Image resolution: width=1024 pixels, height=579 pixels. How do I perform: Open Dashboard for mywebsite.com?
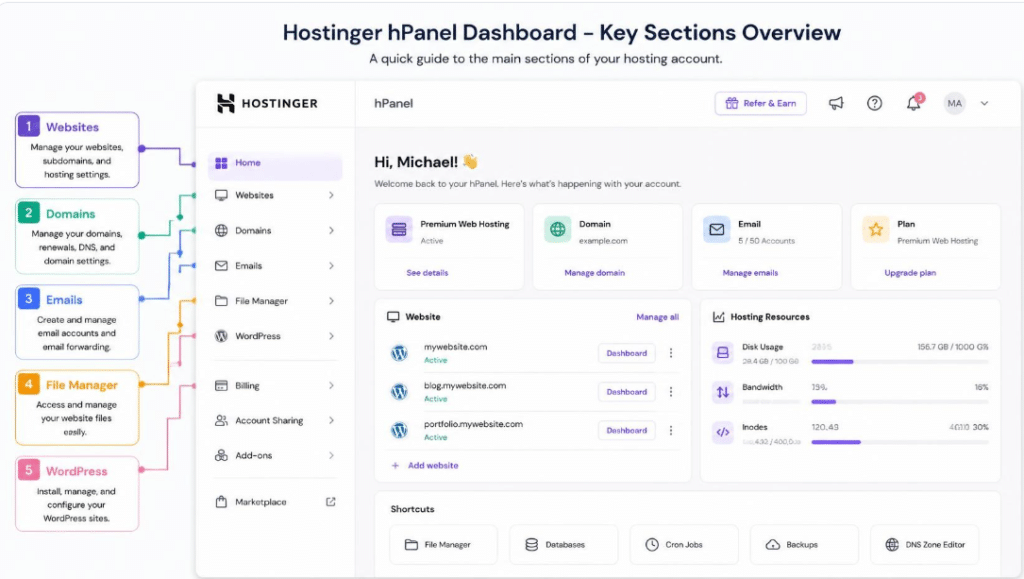(626, 353)
